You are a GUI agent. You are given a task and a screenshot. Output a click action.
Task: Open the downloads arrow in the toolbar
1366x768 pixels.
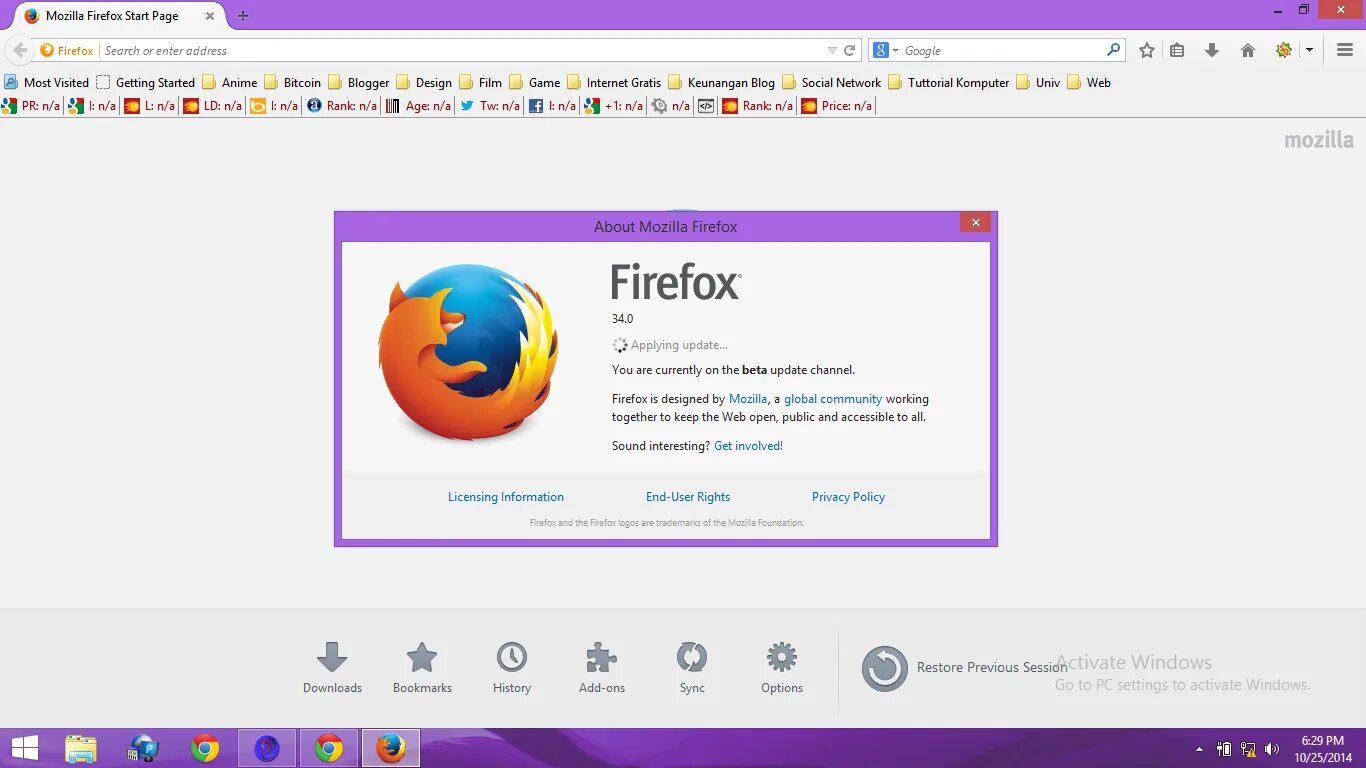1212,50
